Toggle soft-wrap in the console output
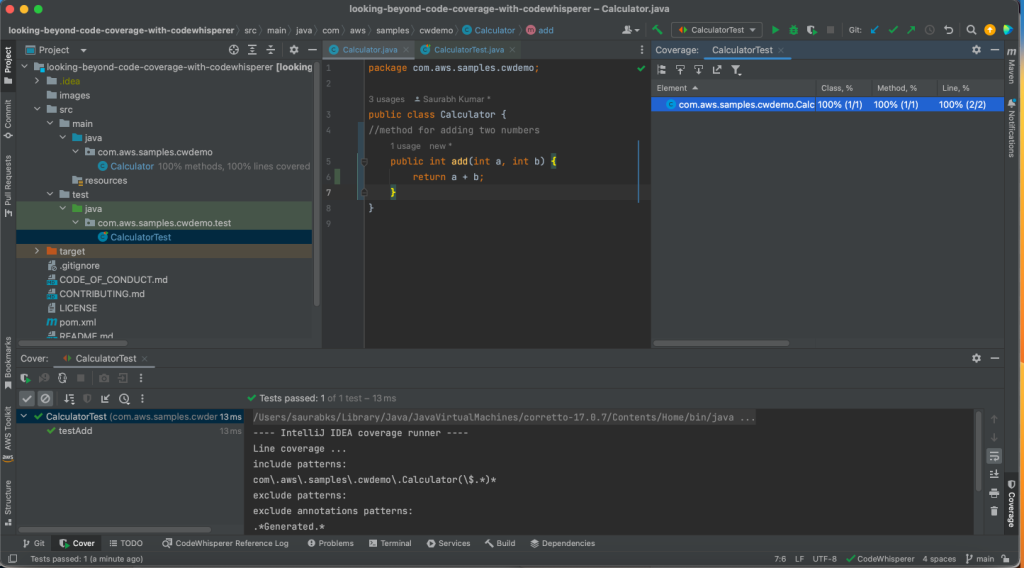The image size is (1024, 568). pyautogui.click(x=994, y=456)
